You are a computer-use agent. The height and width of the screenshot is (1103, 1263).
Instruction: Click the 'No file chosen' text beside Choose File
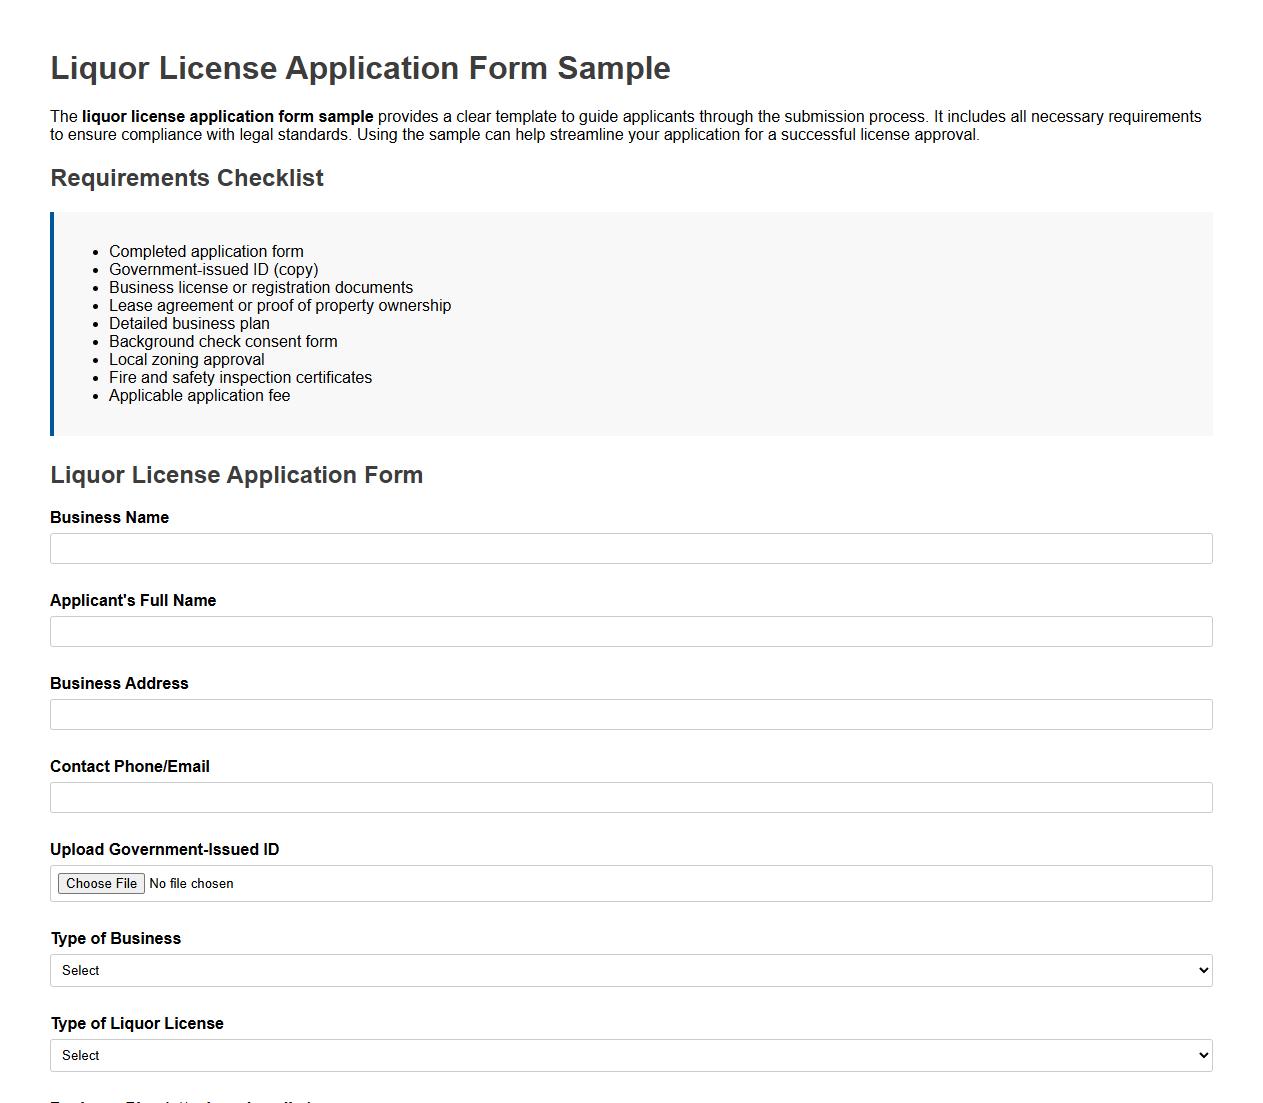click(191, 883)
